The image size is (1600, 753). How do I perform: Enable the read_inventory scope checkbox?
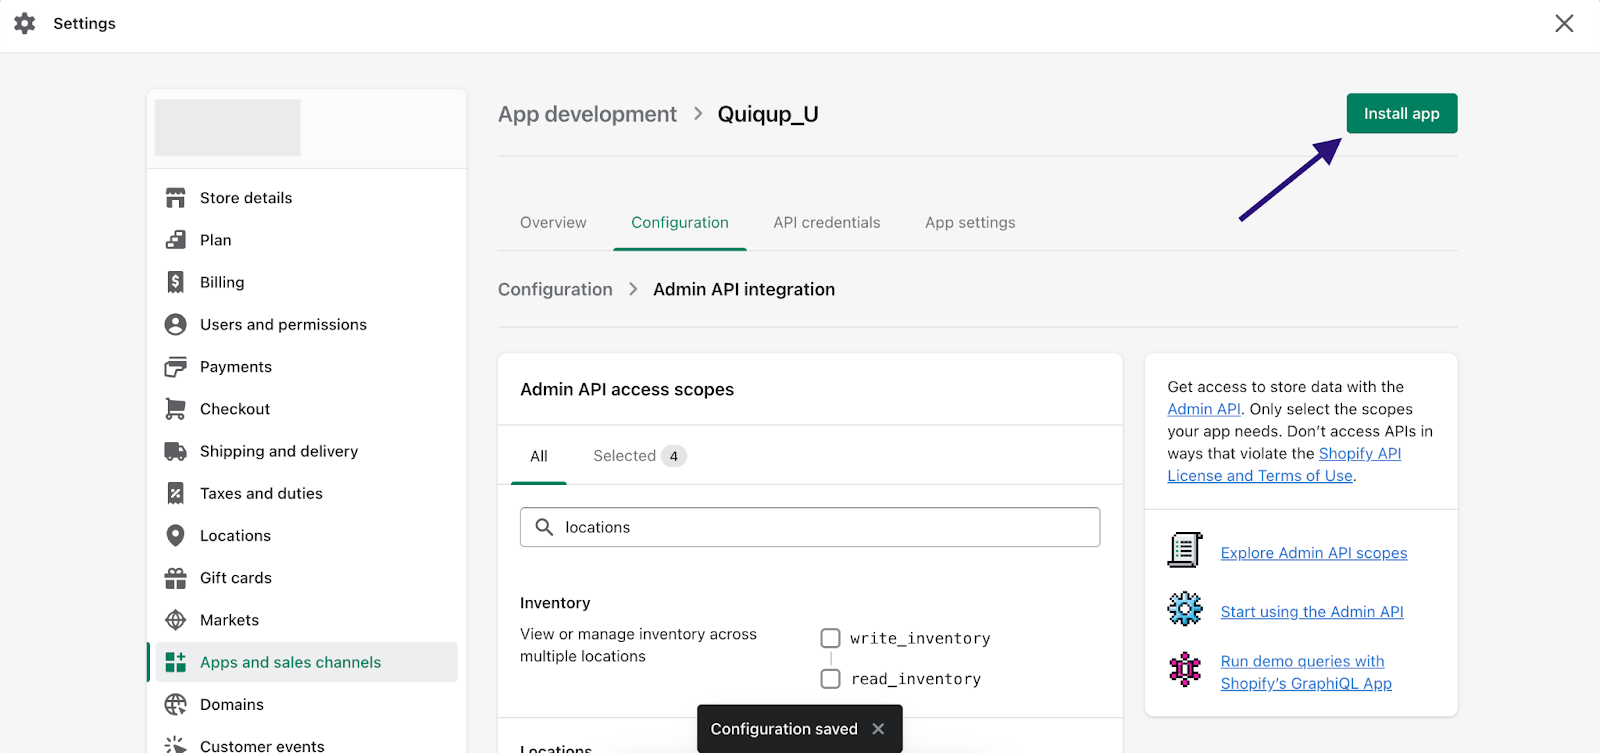(x=830, y=679)
